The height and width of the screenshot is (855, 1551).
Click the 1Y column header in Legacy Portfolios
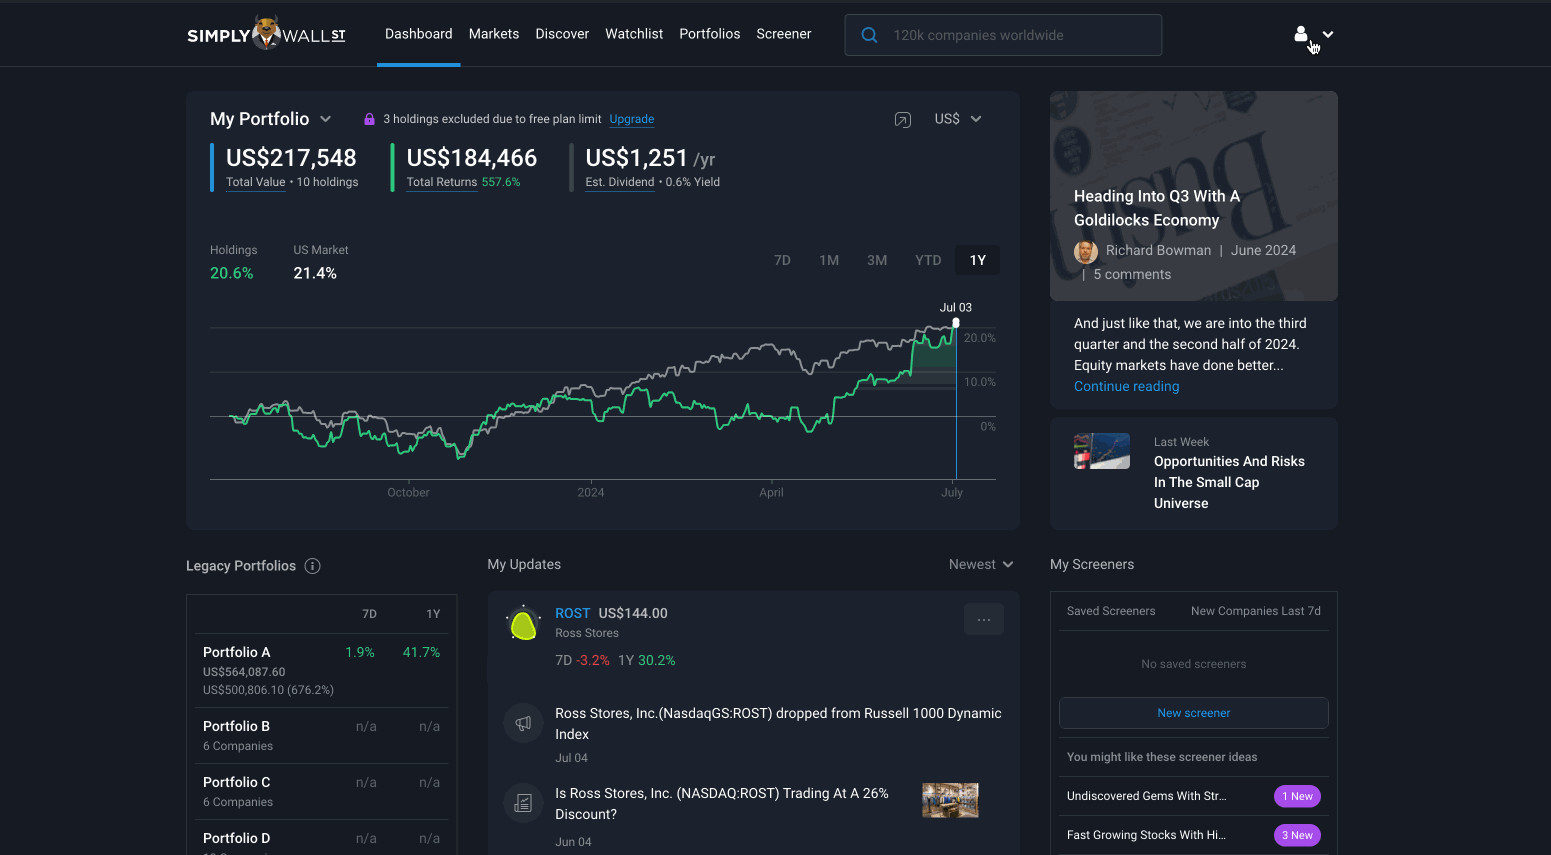point(433,614)
